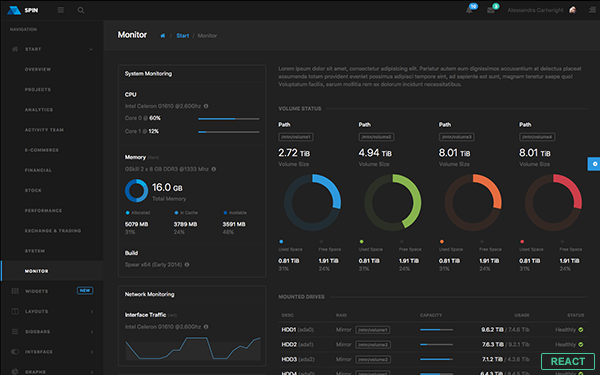Click the green 4.94 TiB donut chart
Image resolution: width=600 pixels, height=375 pixels.
pyautogui.click(x=393, y=202)
